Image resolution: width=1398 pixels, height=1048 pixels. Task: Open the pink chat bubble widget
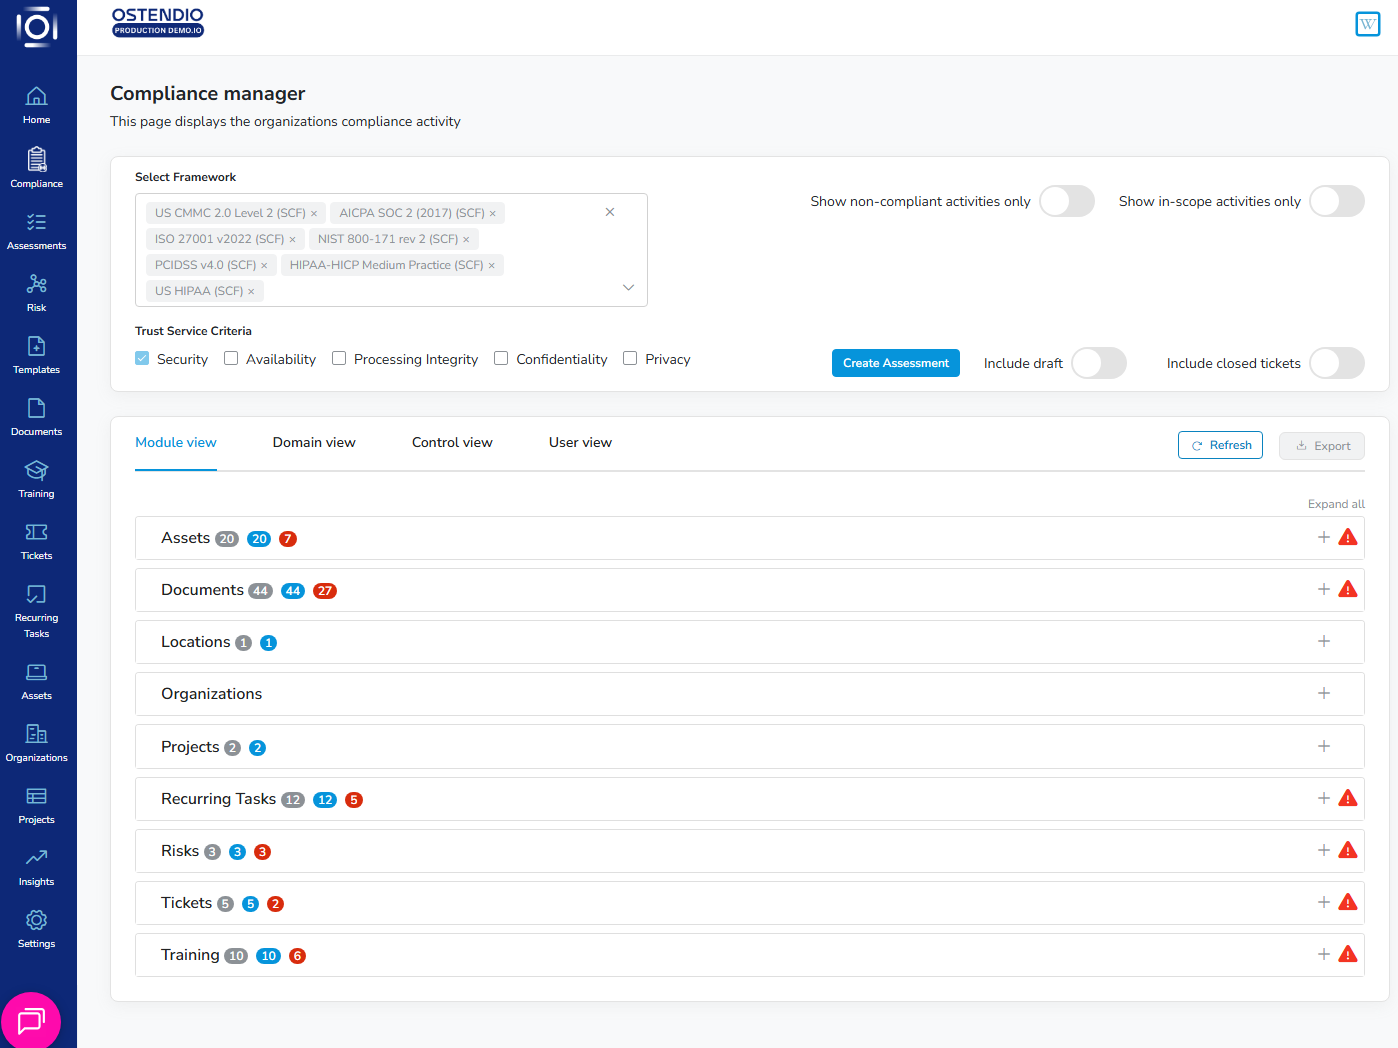pos(31,1020)
